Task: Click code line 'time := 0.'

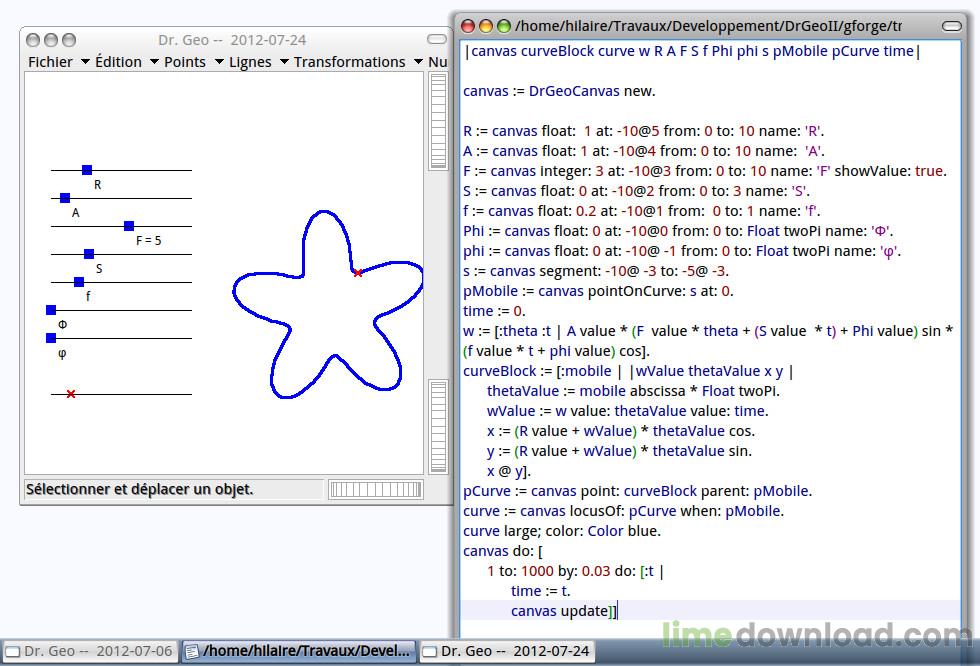Action: (x=494, y=311)
